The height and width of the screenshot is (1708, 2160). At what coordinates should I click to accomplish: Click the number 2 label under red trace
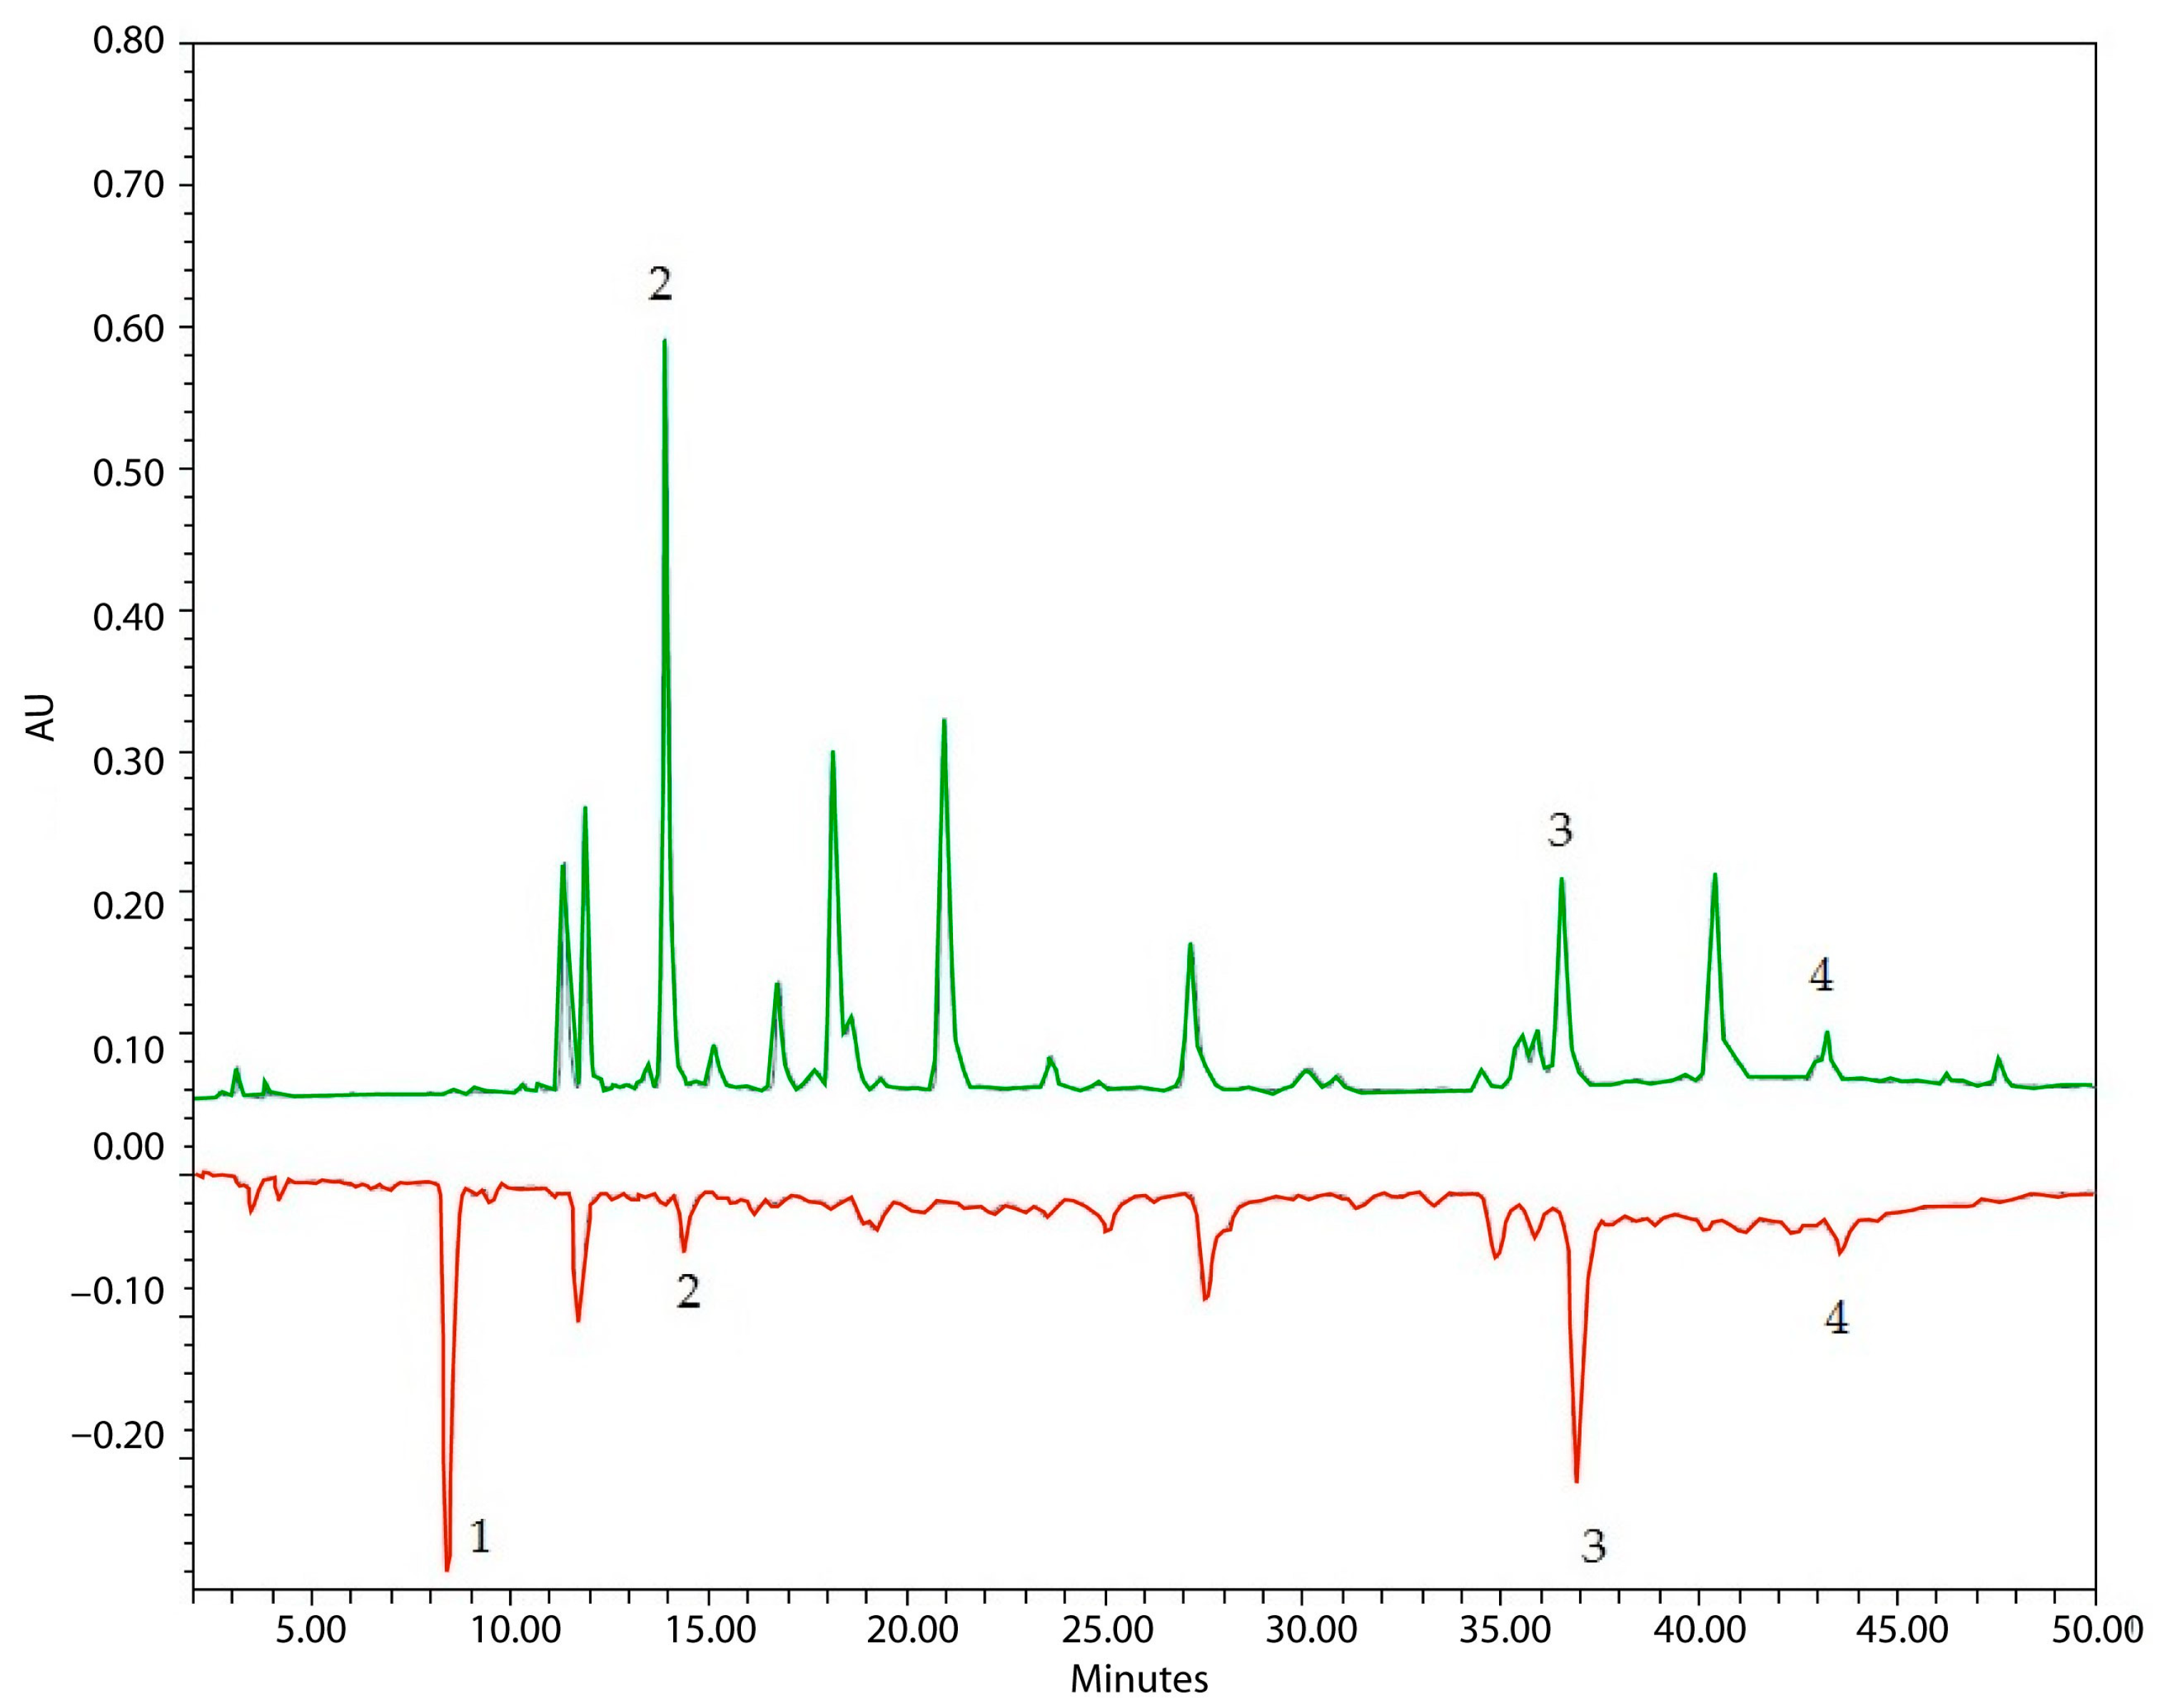(x=687, y=1291)
